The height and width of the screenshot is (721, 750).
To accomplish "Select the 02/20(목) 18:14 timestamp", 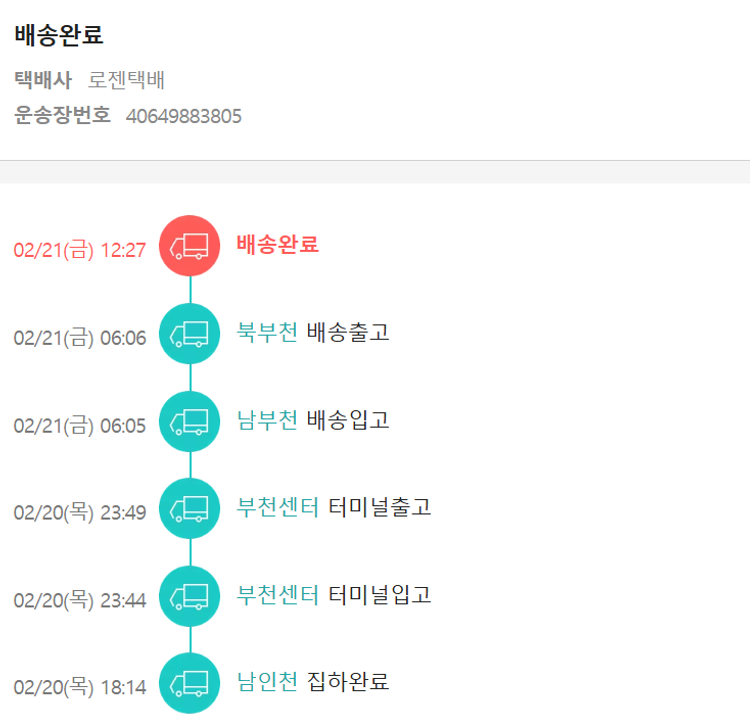I will [80, 688].
